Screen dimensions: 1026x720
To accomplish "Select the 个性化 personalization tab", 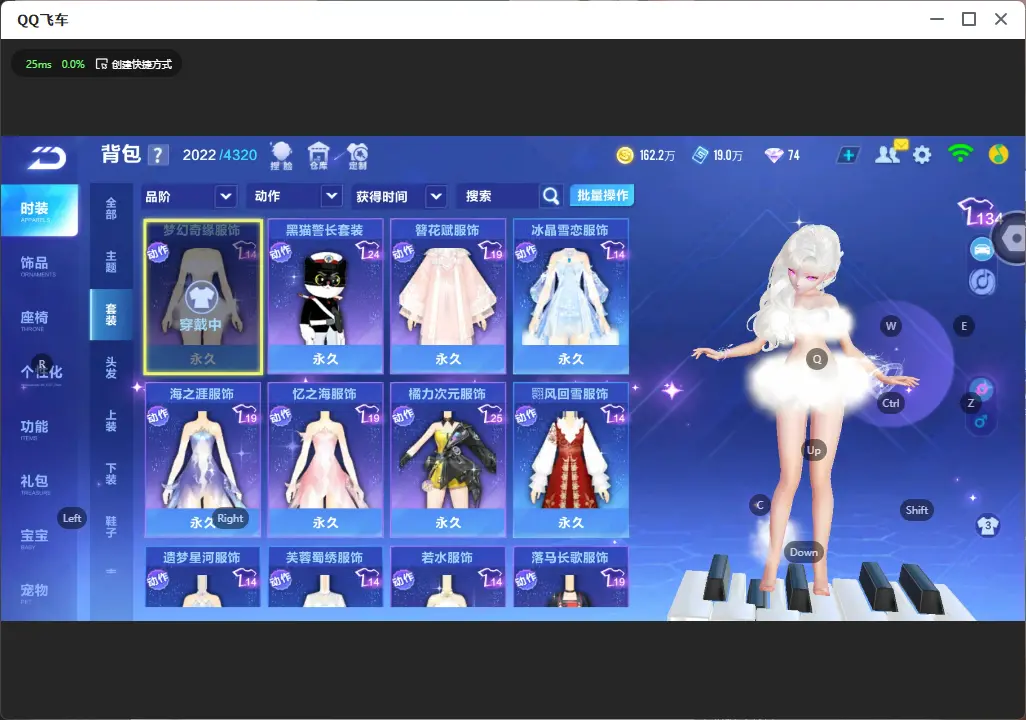I will (39, 373).
